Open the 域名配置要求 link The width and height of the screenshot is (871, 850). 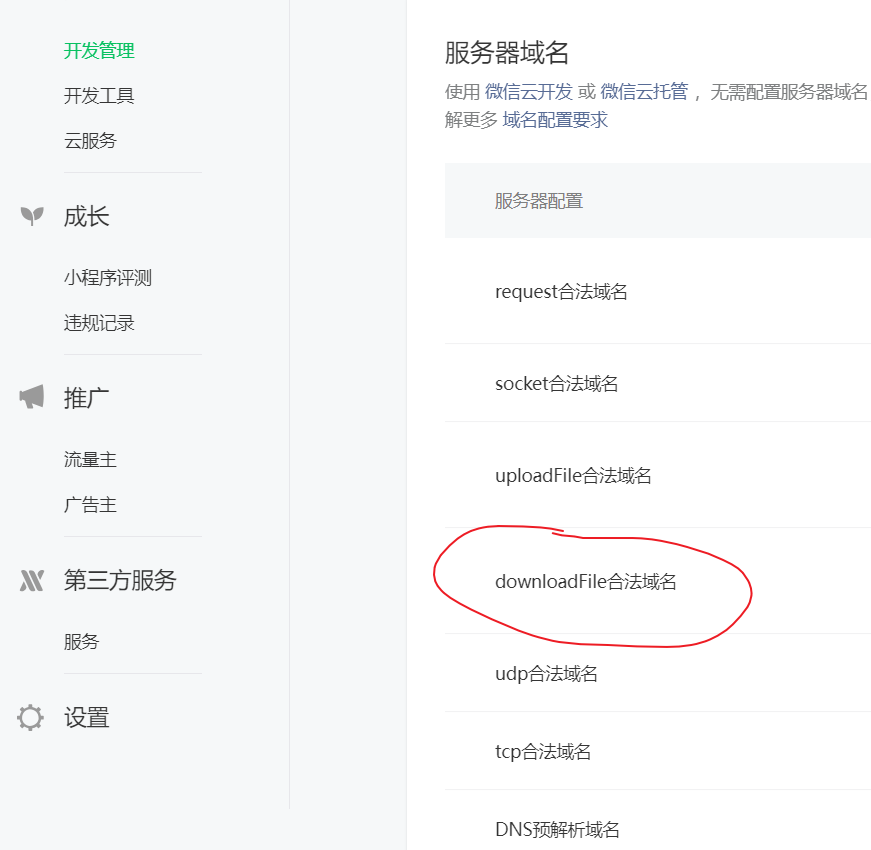(x=555, y=120)
